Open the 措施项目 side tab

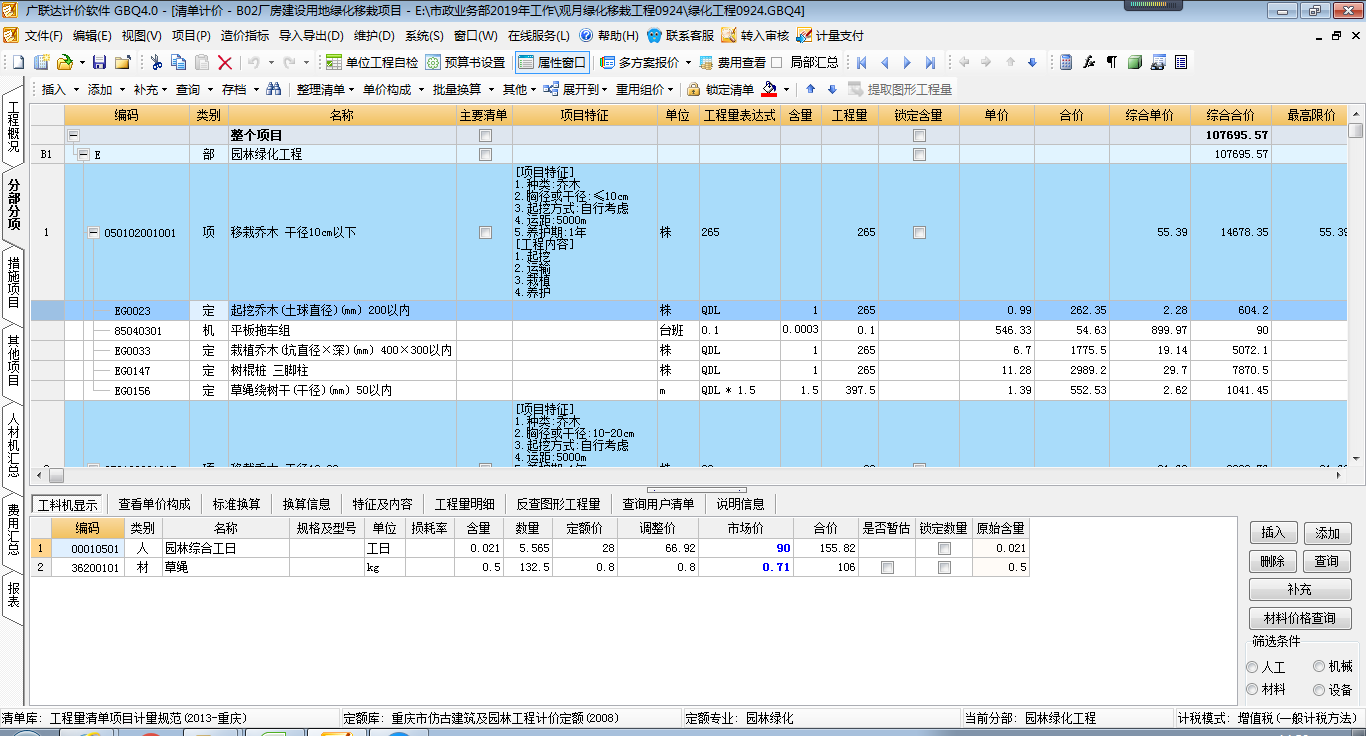[x=14, y=282]
